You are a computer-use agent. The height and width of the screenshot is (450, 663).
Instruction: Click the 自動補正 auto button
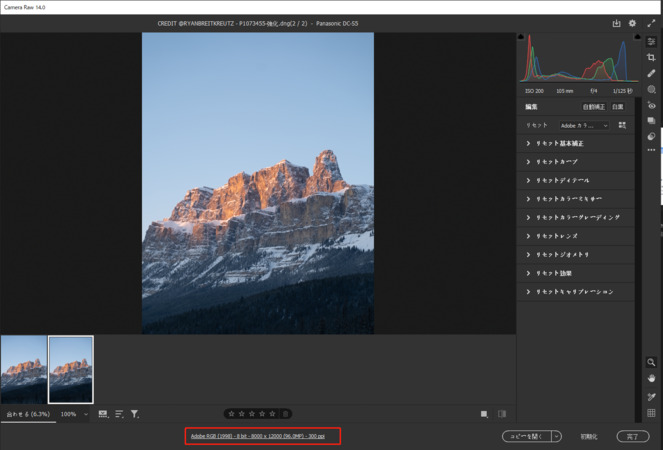[593, 107]
